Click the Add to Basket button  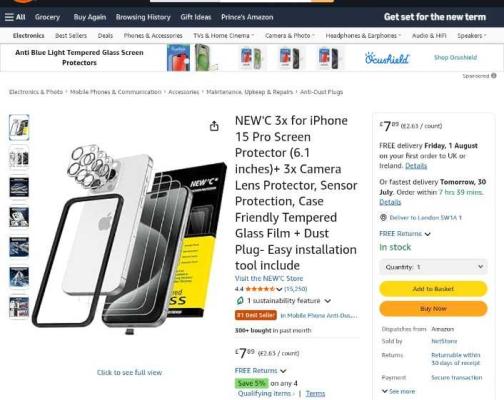tap(433, 289)
